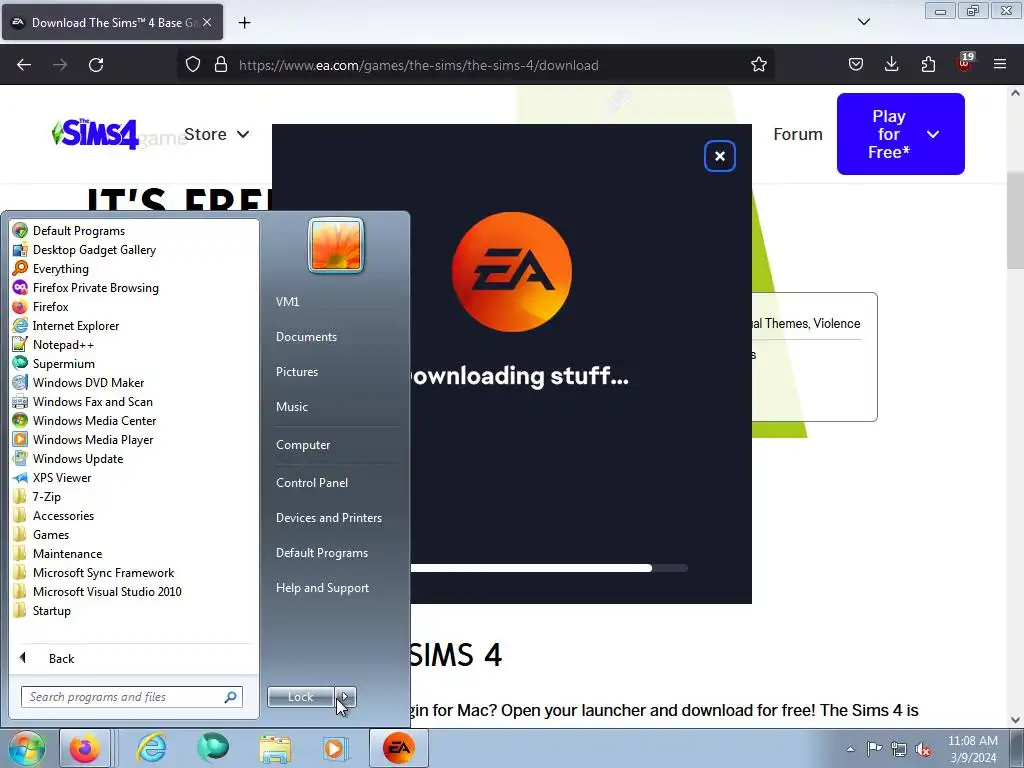Launch Supermium from the taskbar
Screen dimensions: 1024x768
213,748
